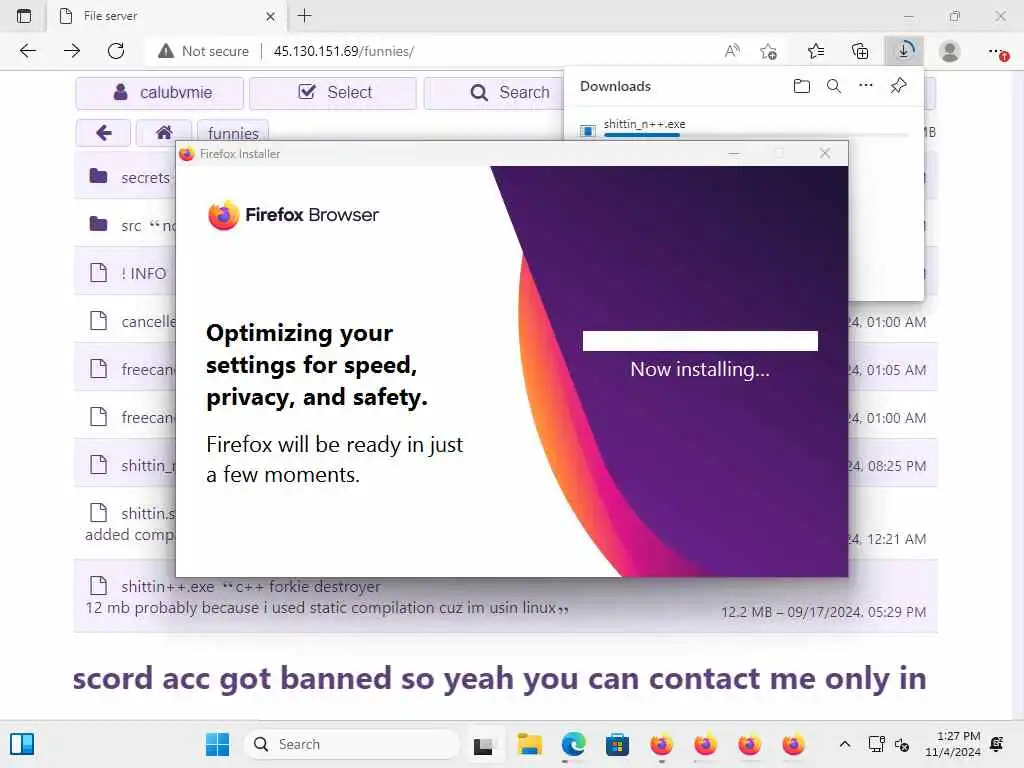This screenshot has height=768, width=1024.
Task: Add this page to favorites star icon
Action: point(769,51)
